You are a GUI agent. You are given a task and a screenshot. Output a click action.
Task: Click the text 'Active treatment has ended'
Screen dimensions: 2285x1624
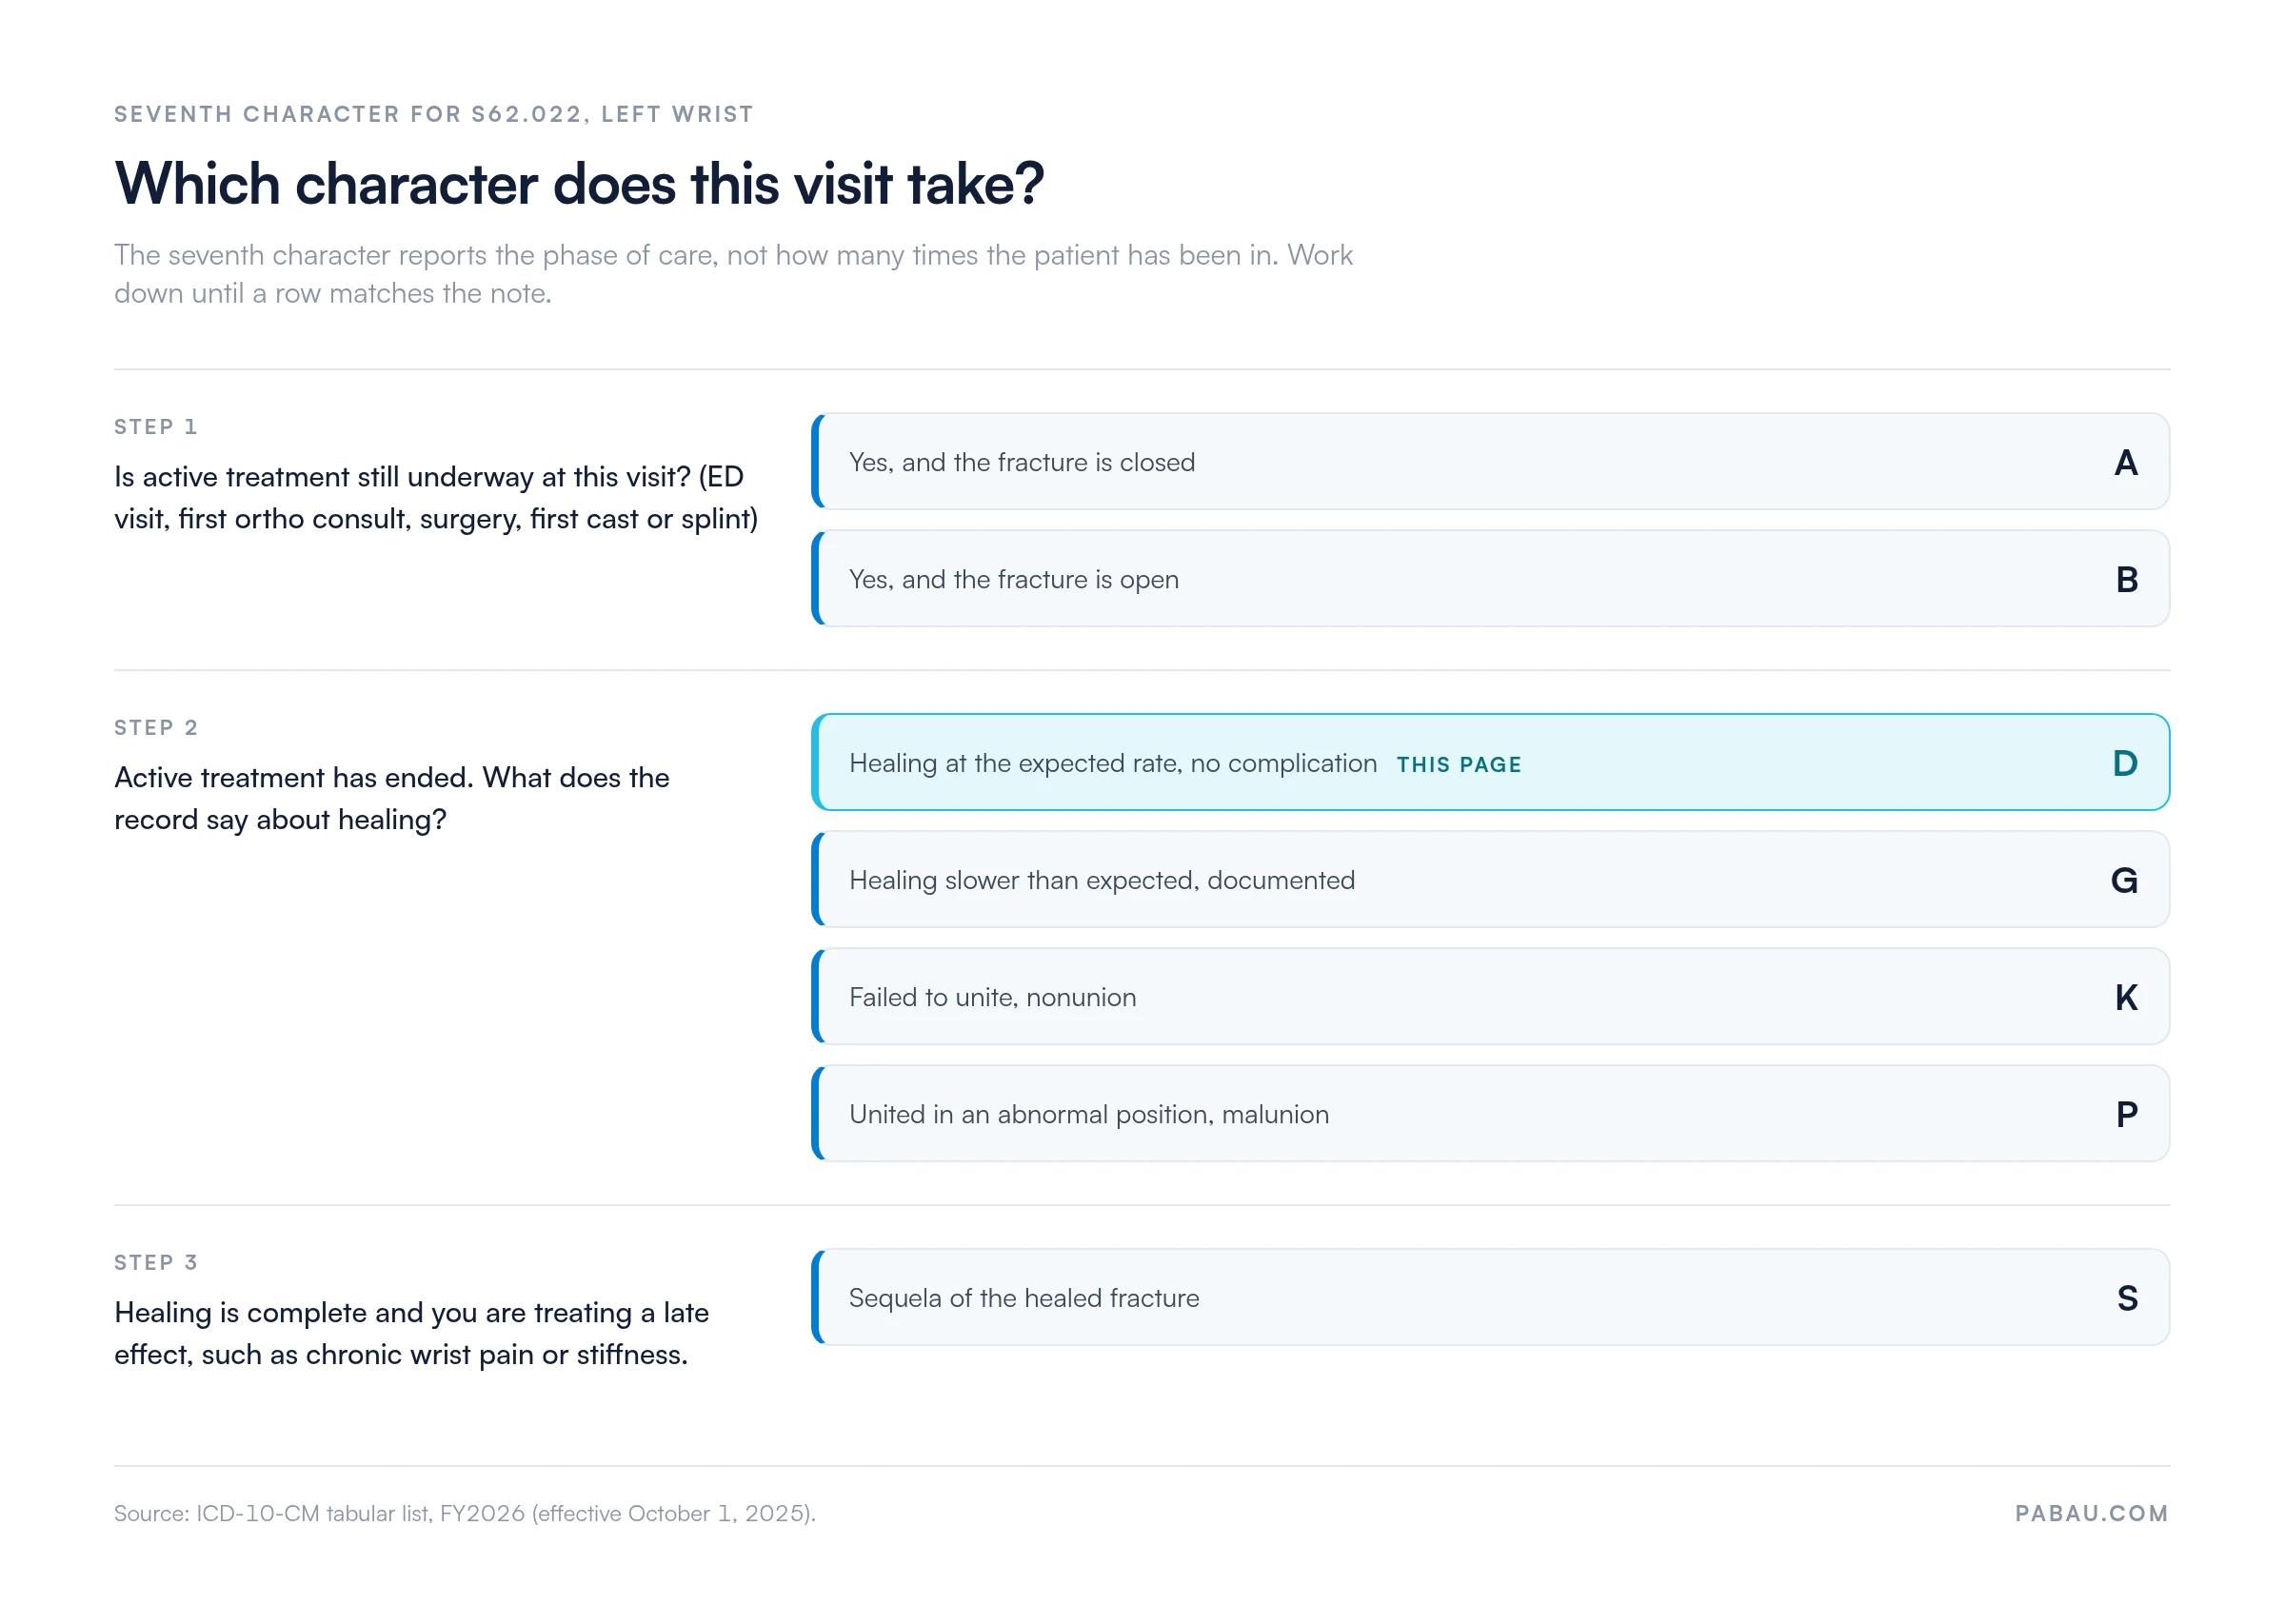pos(392,799)
